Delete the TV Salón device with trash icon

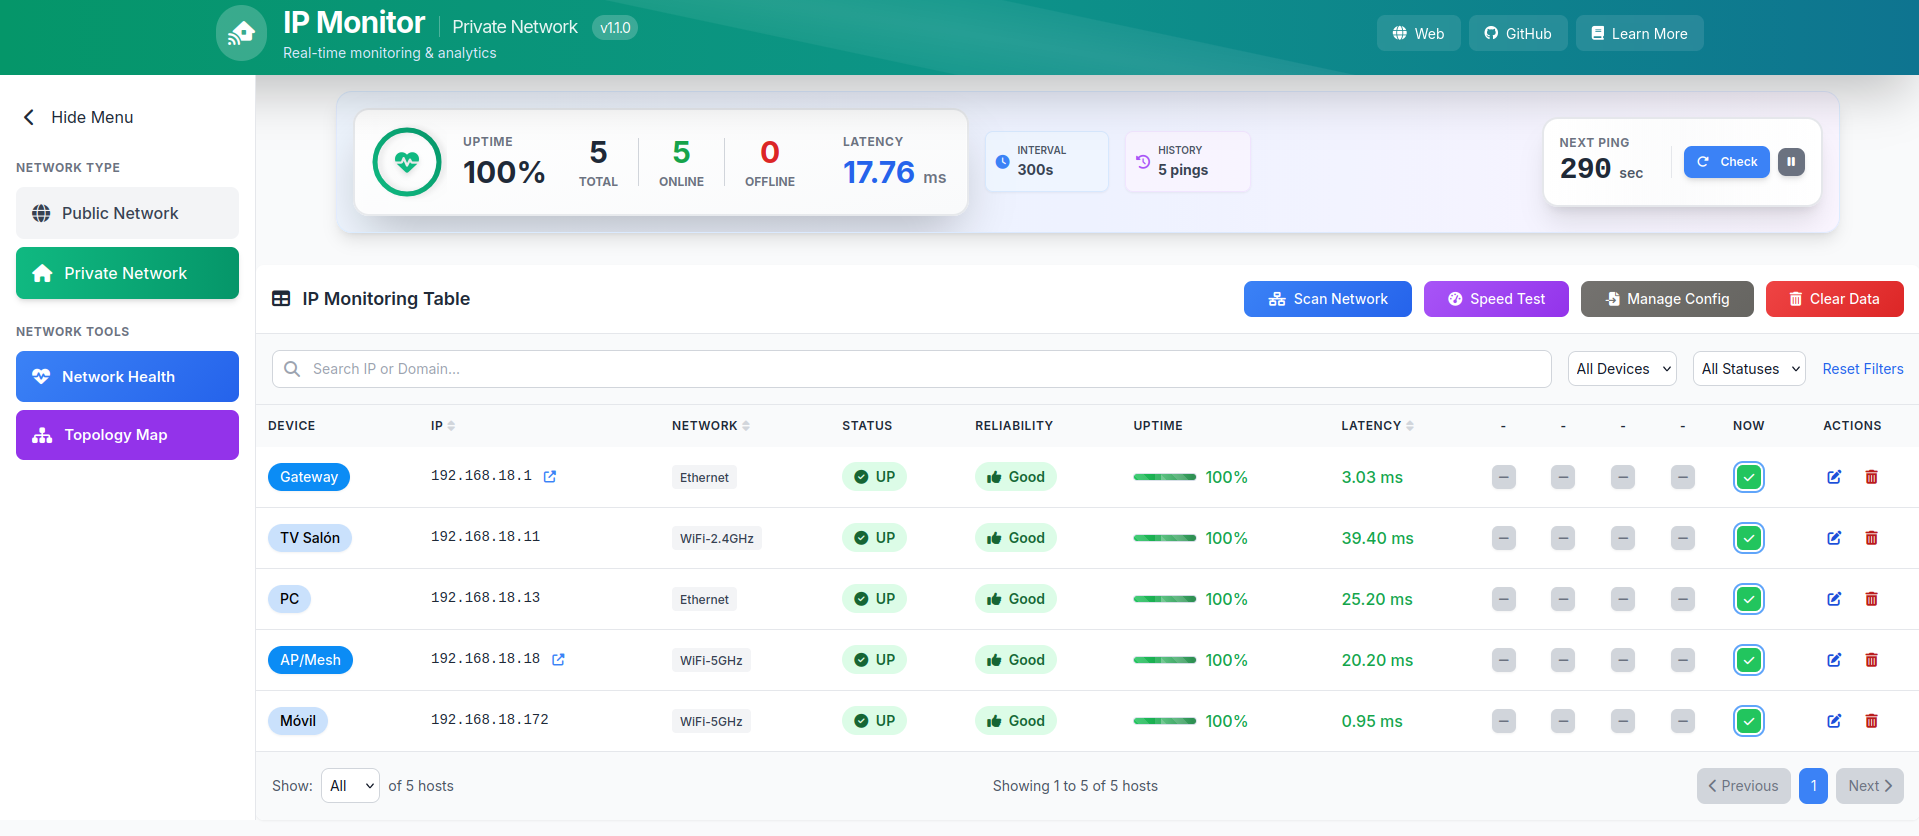[1871, 538]
